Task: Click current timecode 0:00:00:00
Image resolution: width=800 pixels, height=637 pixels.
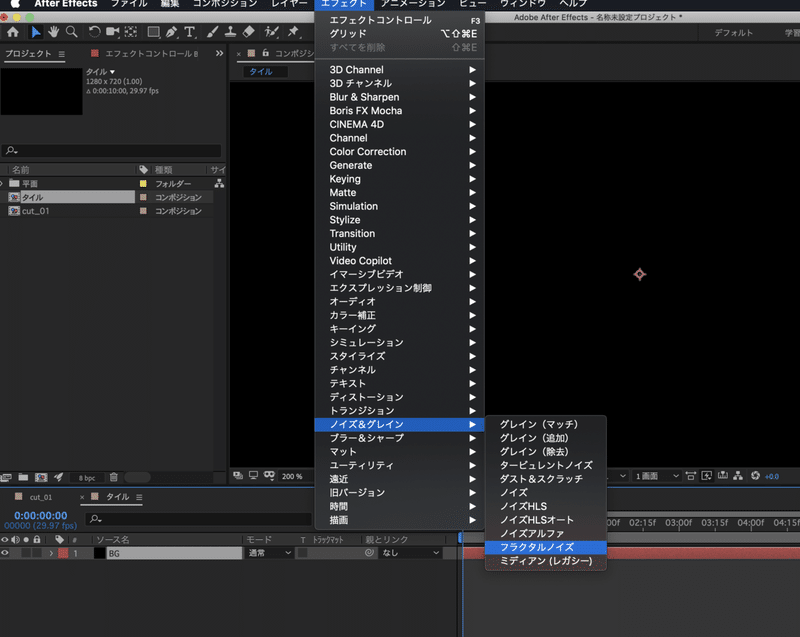Action: point(40,516)
